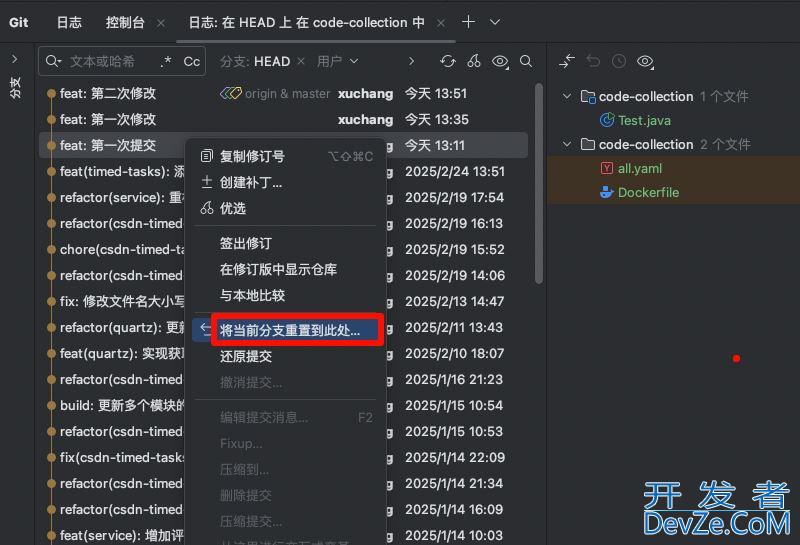
Task: Close the 日志: 在 HEAD 上 tab
Action: 441,23
